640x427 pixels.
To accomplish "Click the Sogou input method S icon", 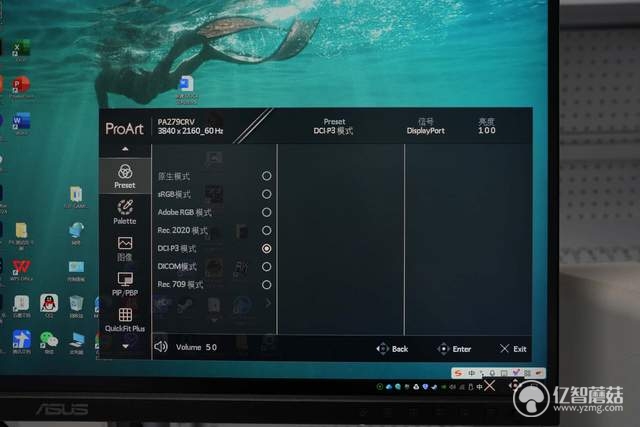I will pos(458,373).
